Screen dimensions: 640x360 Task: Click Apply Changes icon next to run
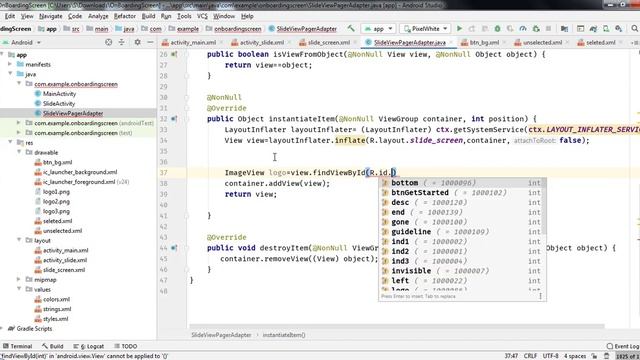pyautogui.click(x=472, y=29)
